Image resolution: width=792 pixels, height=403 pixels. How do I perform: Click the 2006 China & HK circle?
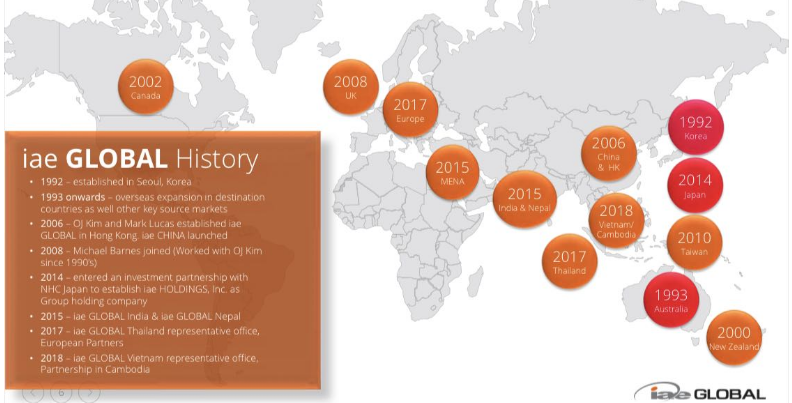tap(609, 154)
